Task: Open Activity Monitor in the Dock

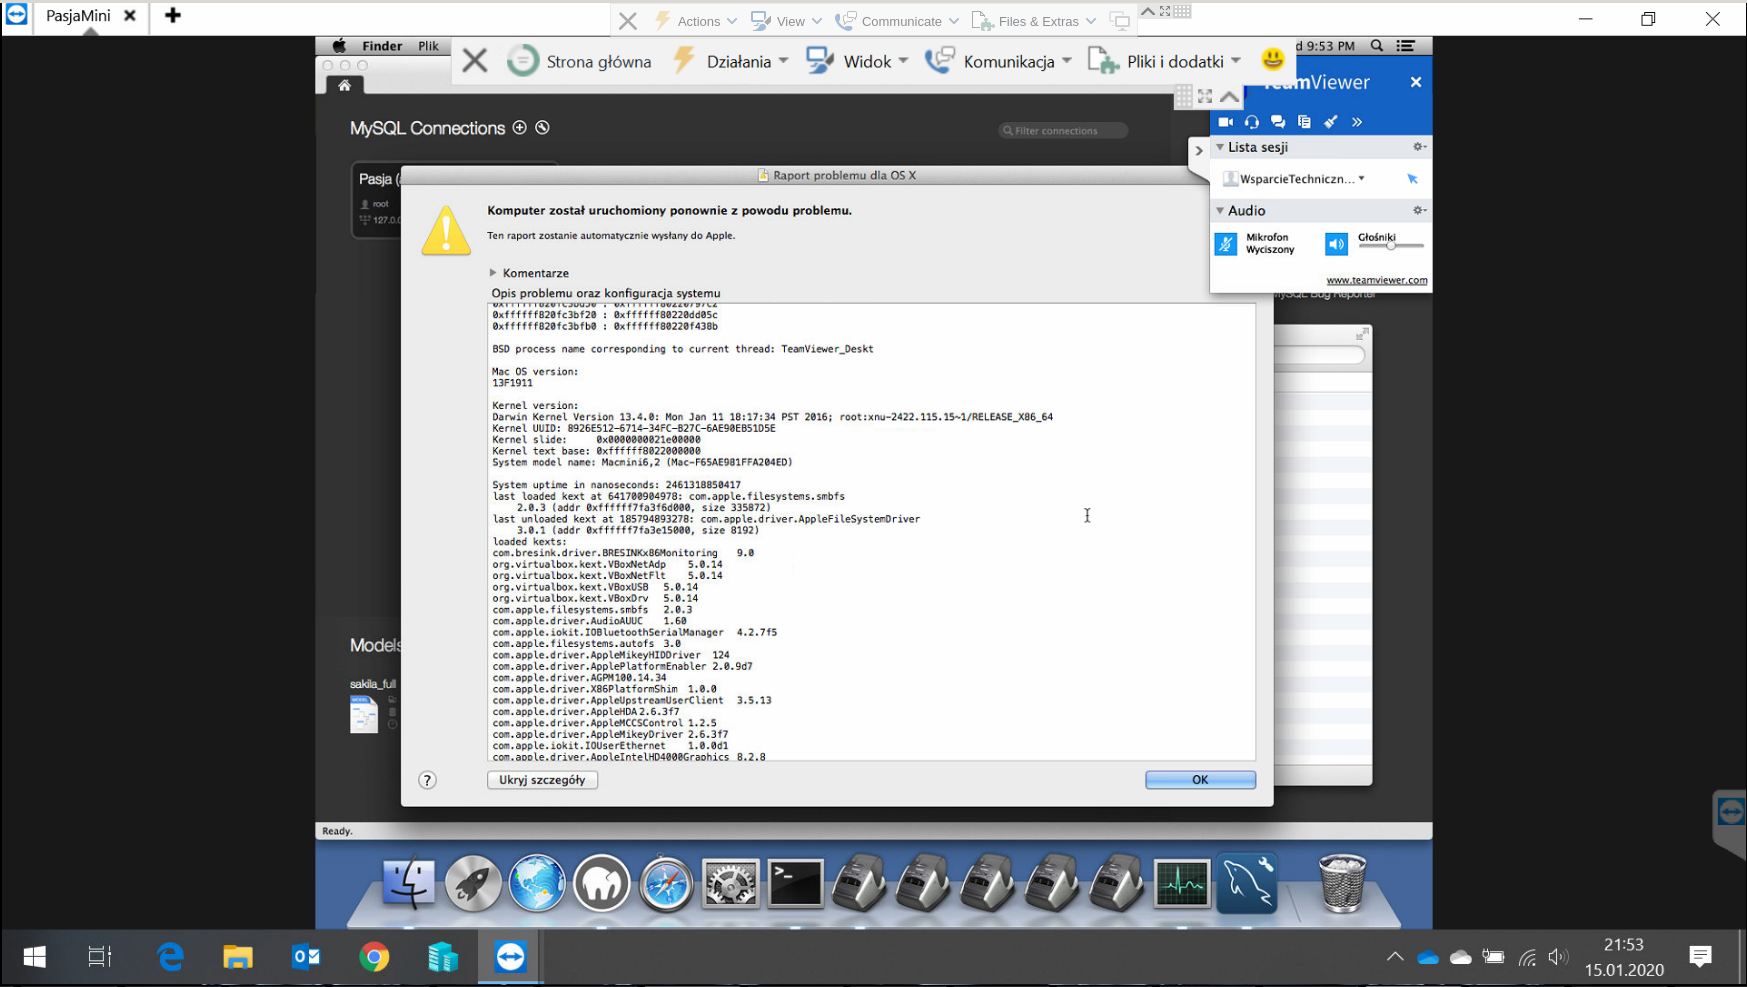Action: click(1181, 884)
